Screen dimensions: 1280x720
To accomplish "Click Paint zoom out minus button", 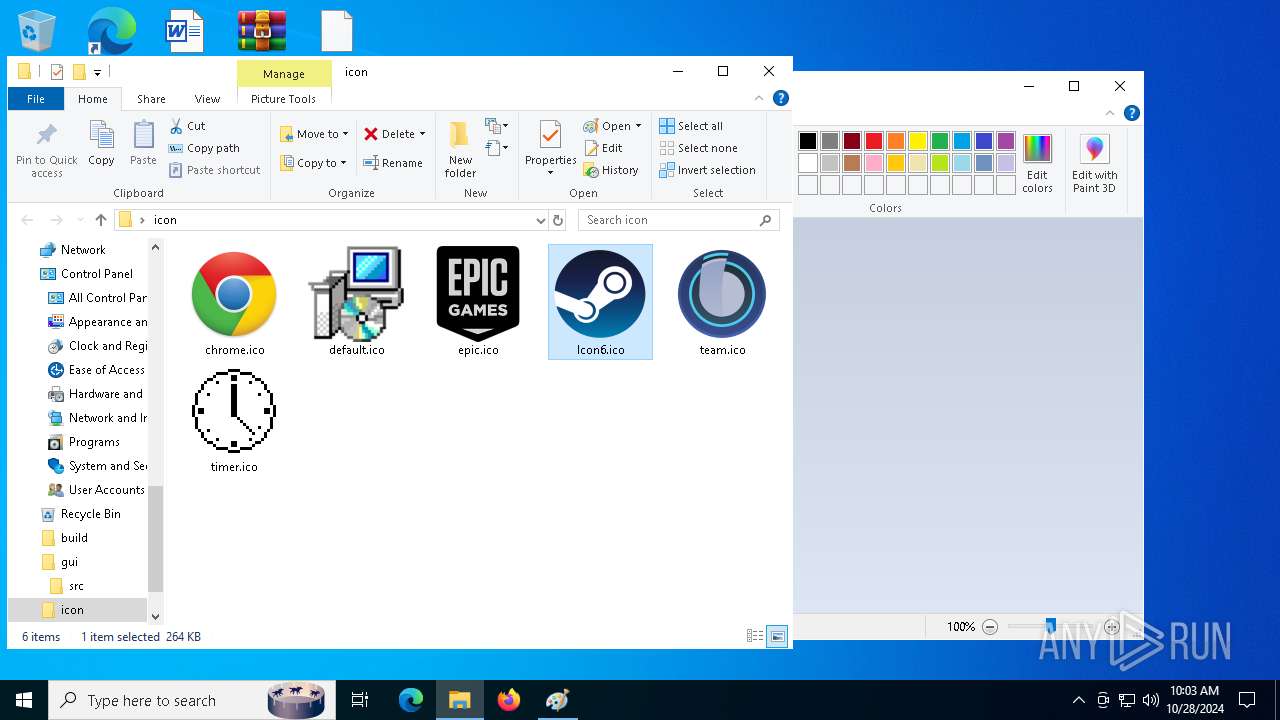I will click(990, 627).
